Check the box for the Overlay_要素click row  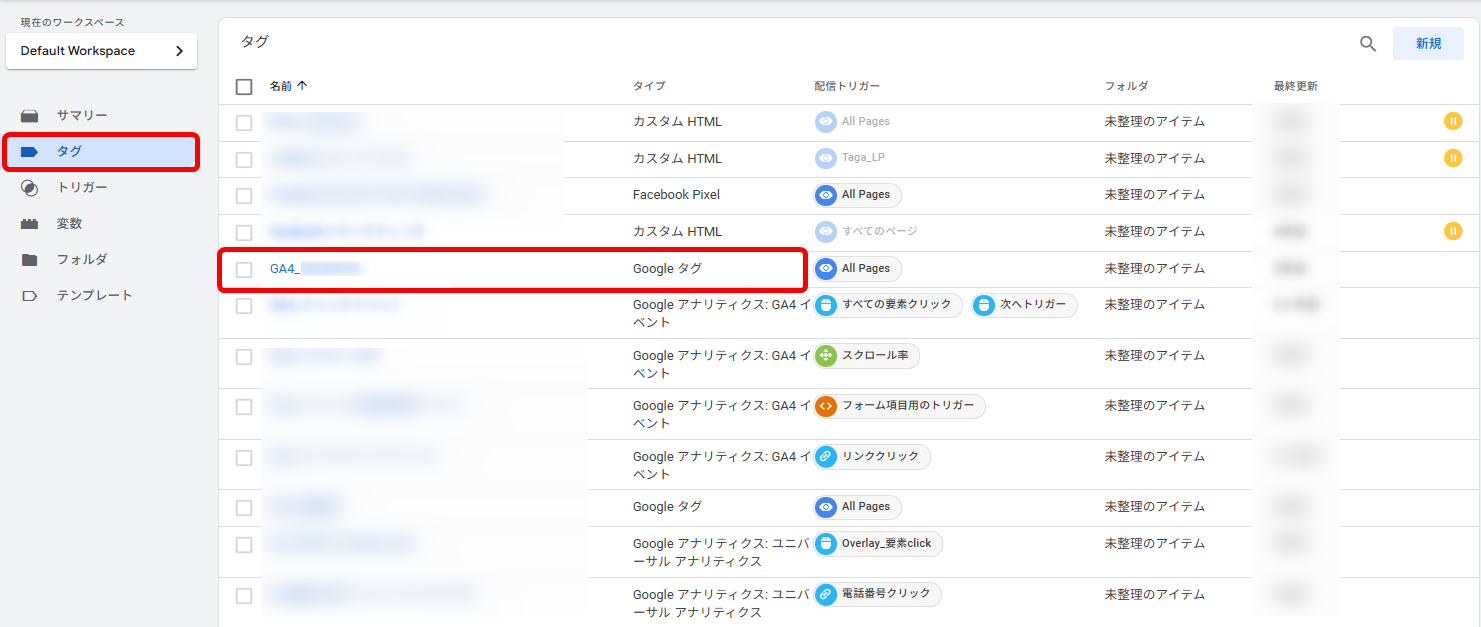coord(244,545)
